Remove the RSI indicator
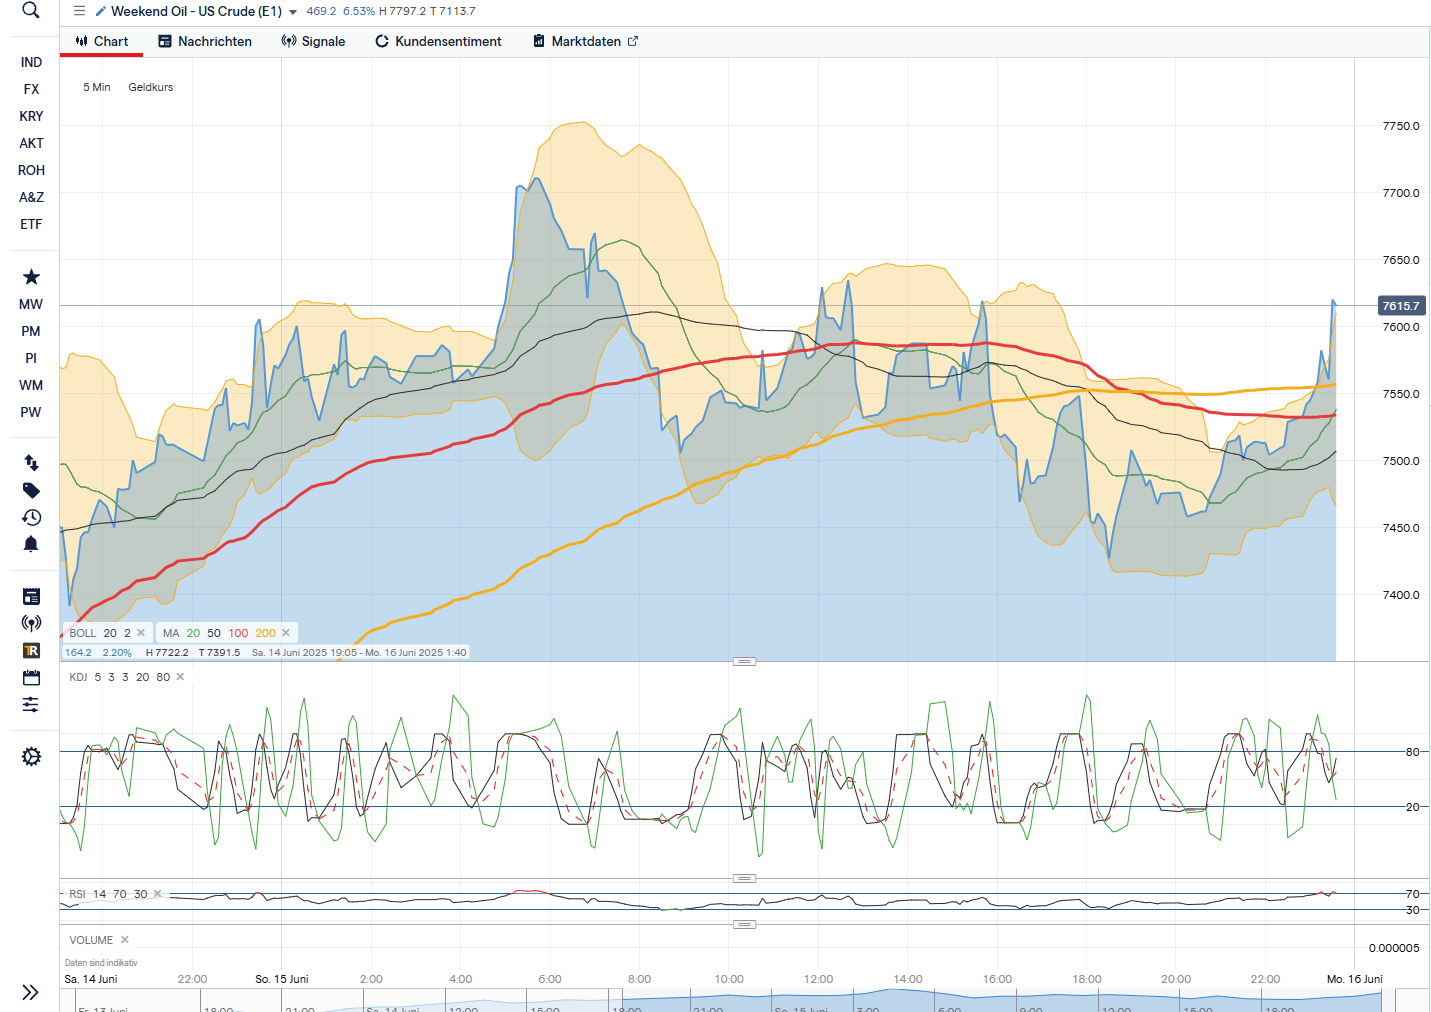This screenshot has height=1012, width=1431. click(x=158, y=894)
